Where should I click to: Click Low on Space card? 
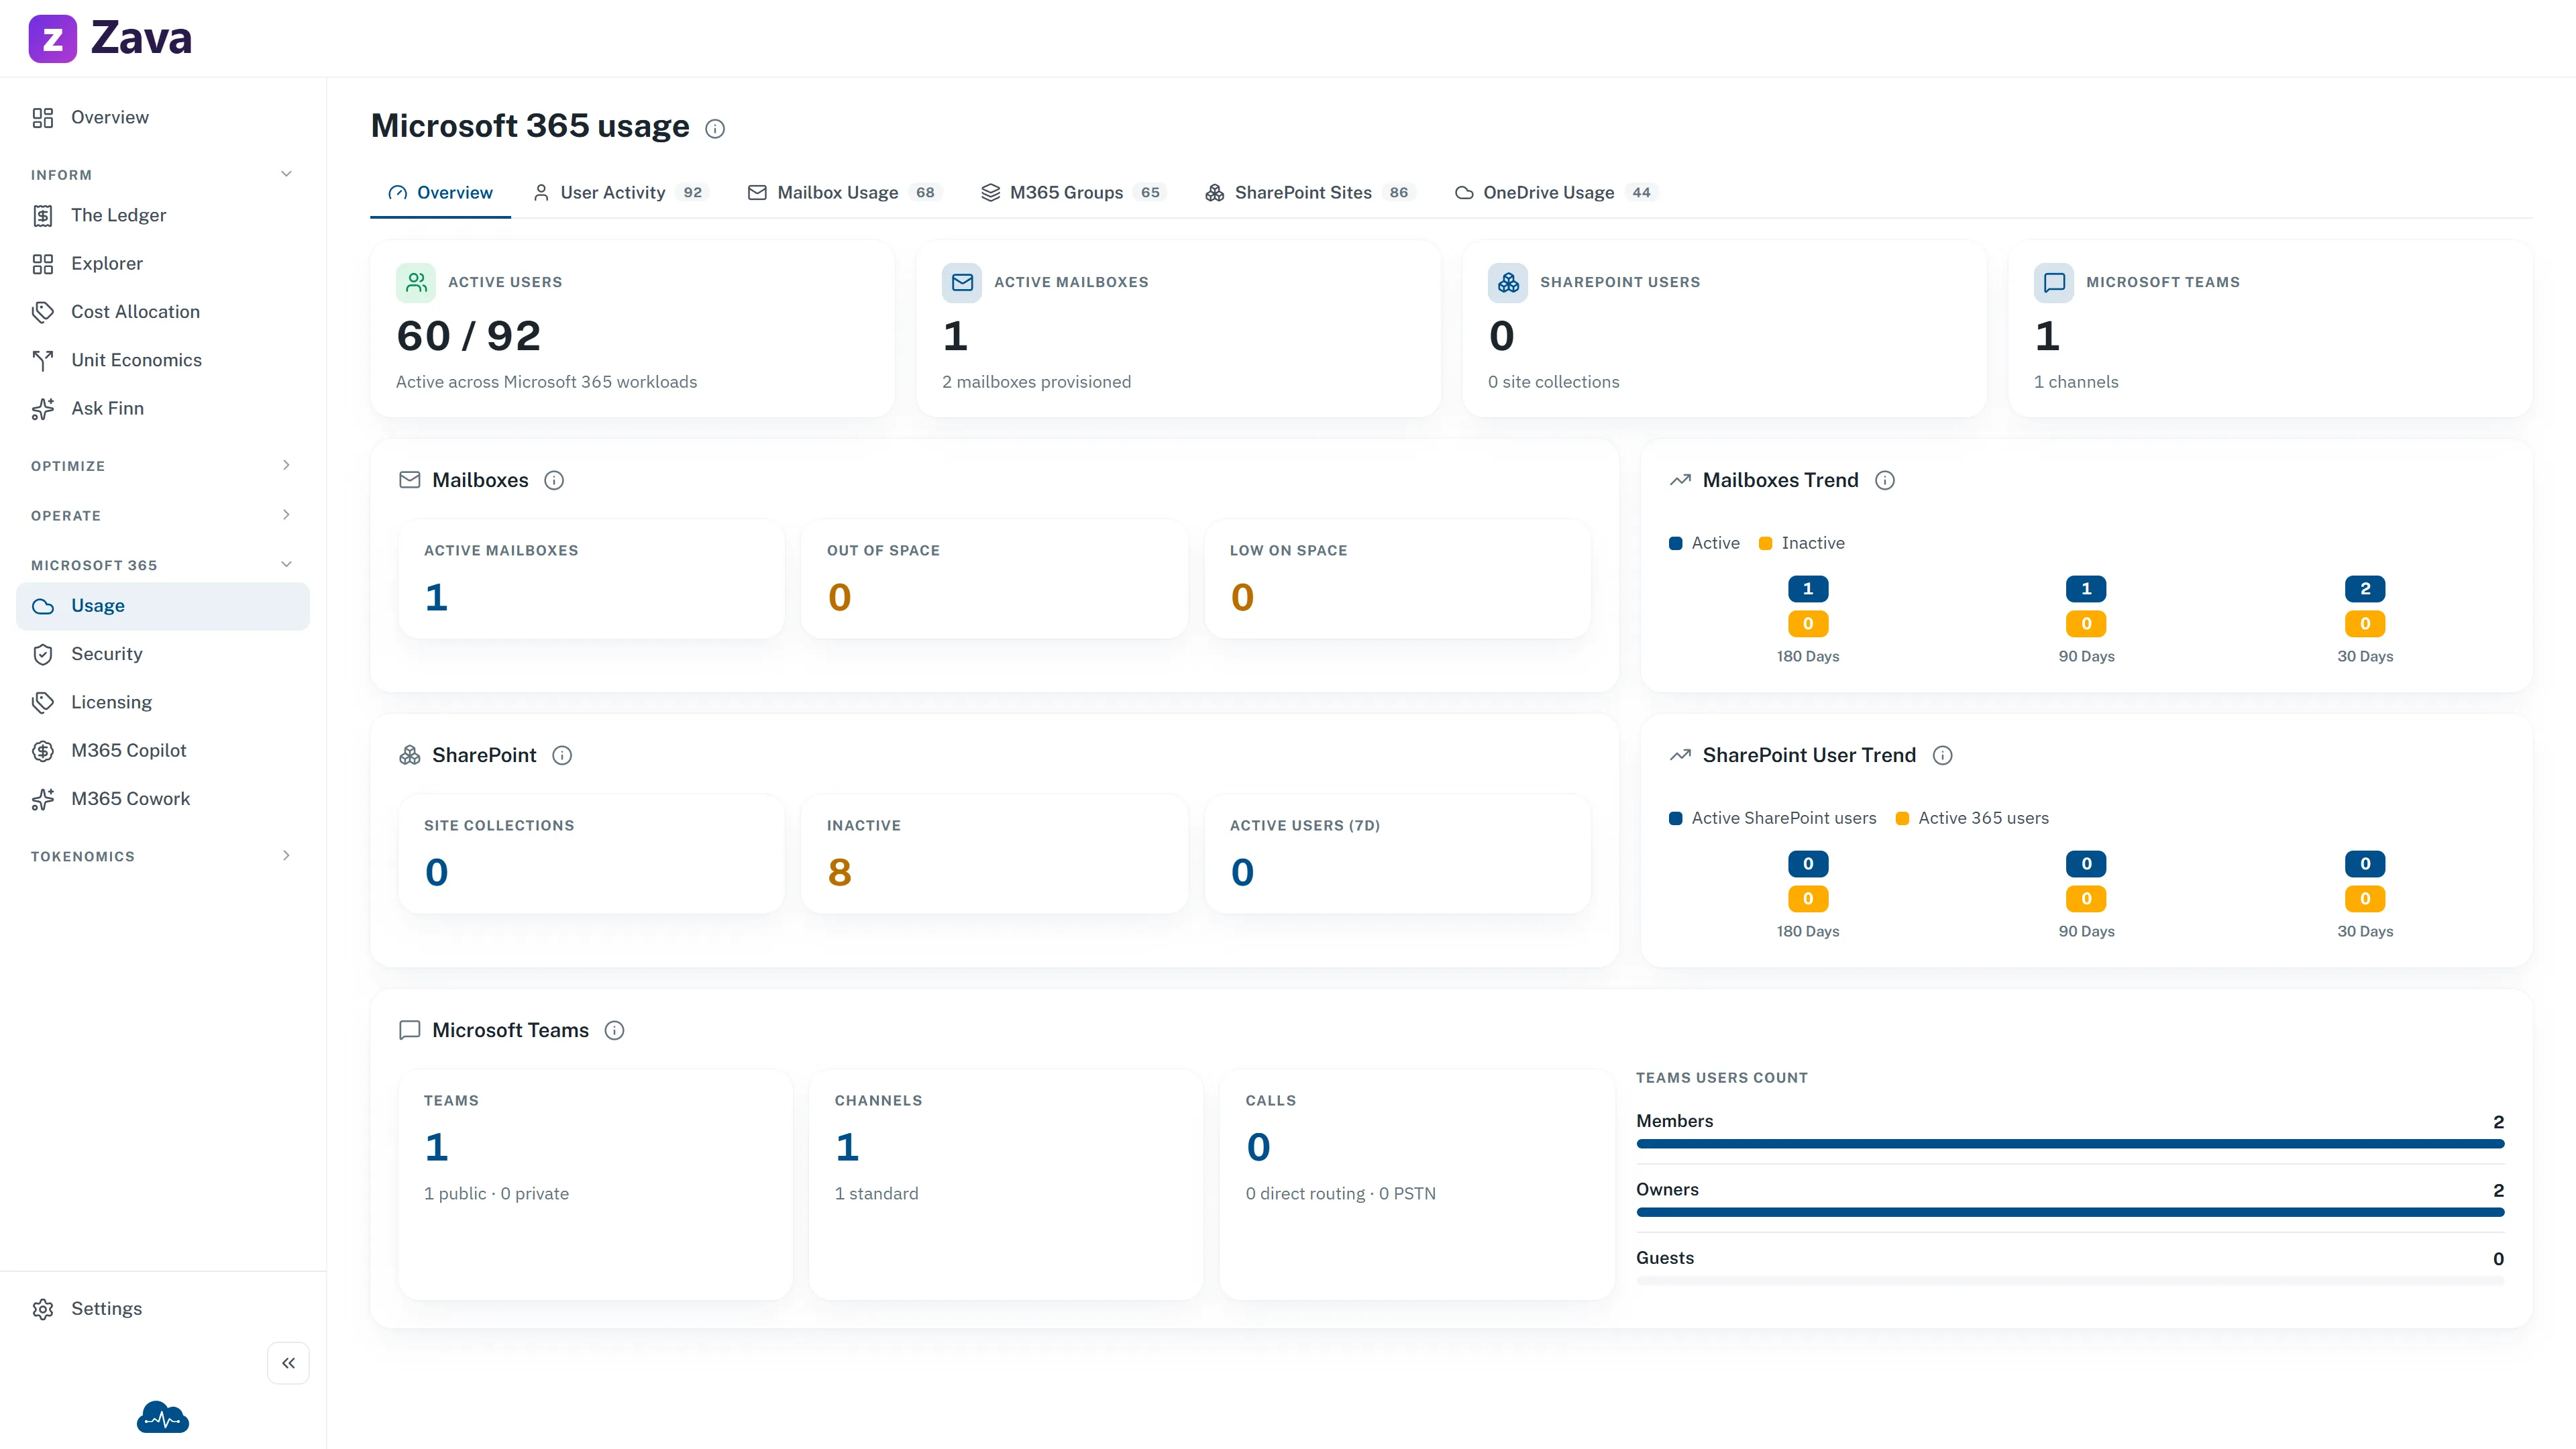(1397, 579)
